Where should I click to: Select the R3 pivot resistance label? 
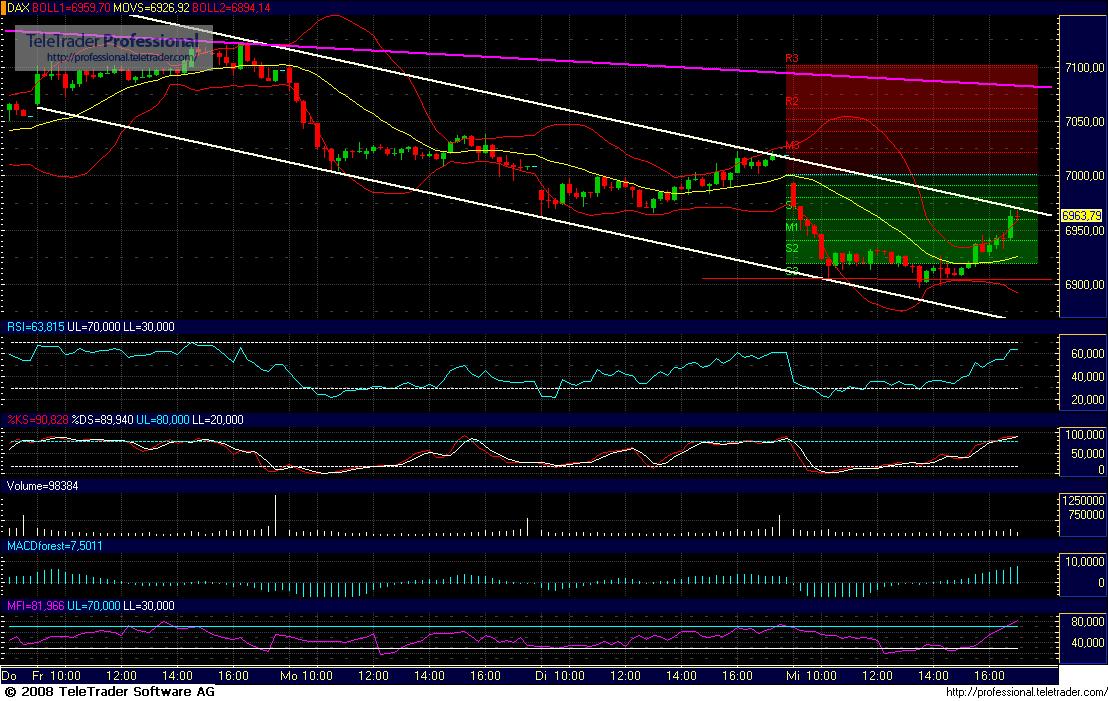coord(792,58)
